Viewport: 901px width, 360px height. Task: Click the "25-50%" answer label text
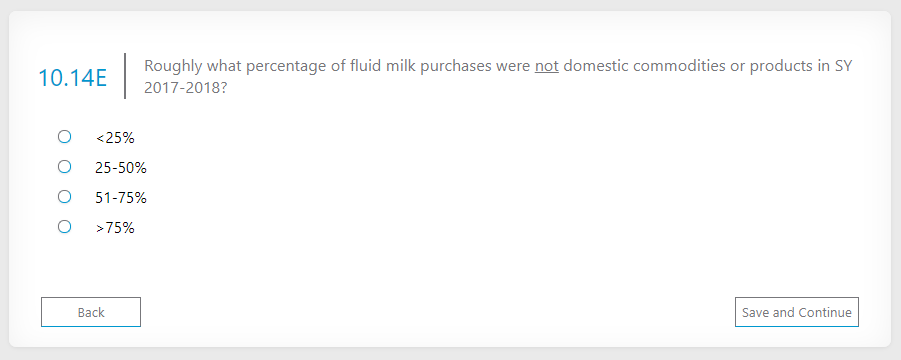tap(121, 168)
